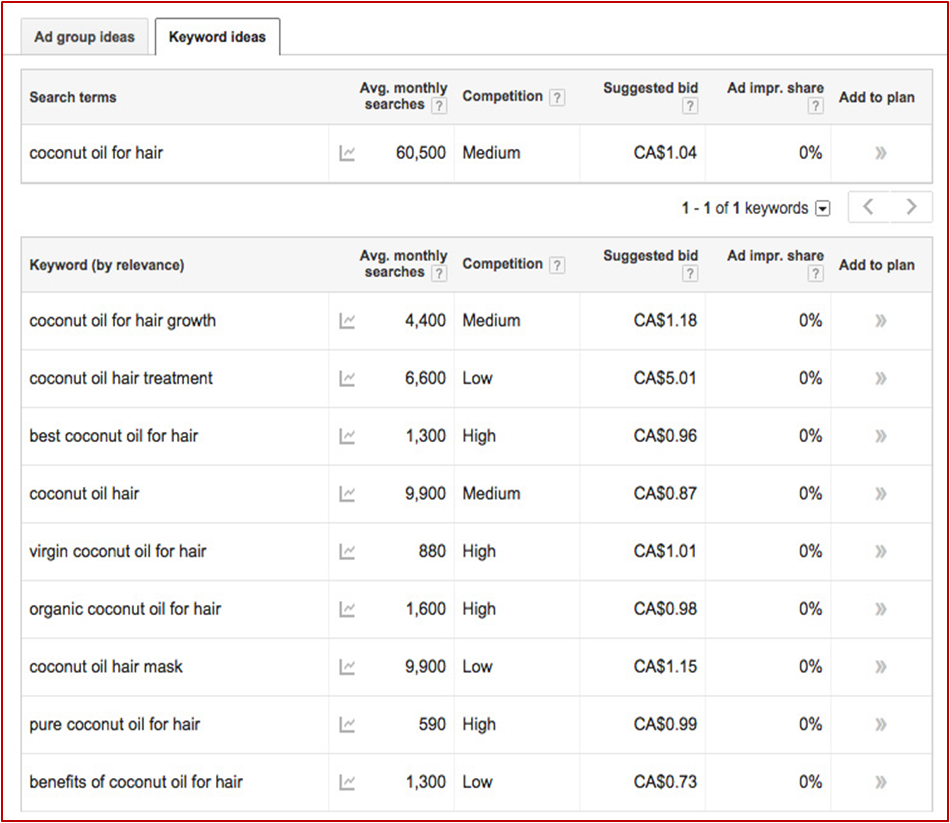Add 'pure coconut oil for hair' to plan
950x823 pixels.
coord(880,725)
